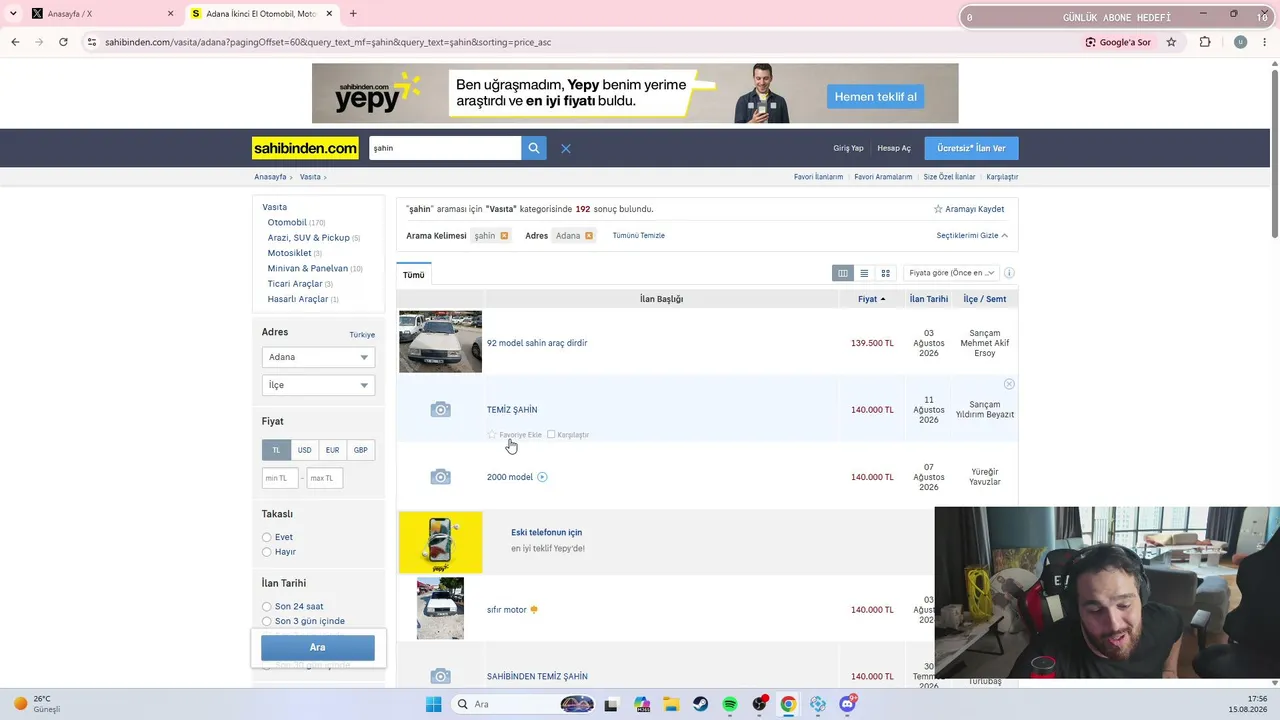1280x720 pixels.
Task: Bookmark this page with the star icon
Action: coord(1171,42)
